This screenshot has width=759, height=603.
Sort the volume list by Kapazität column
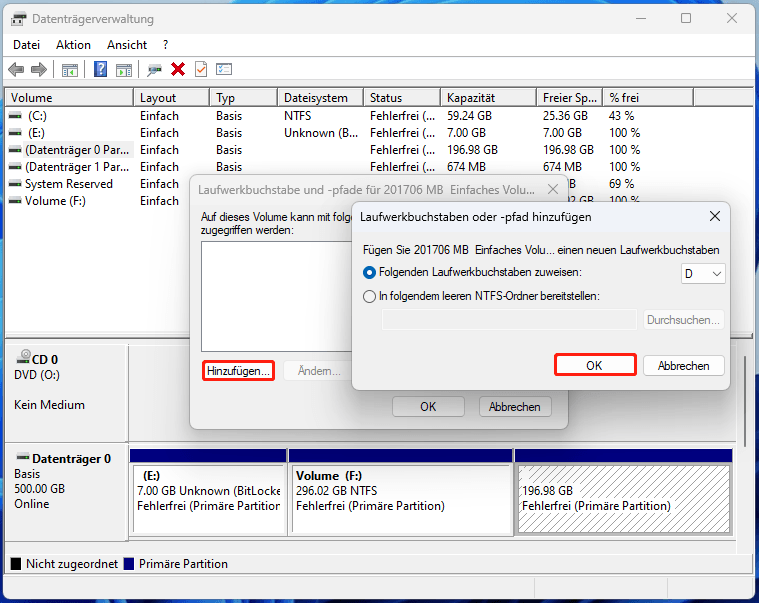coord(473,98)
